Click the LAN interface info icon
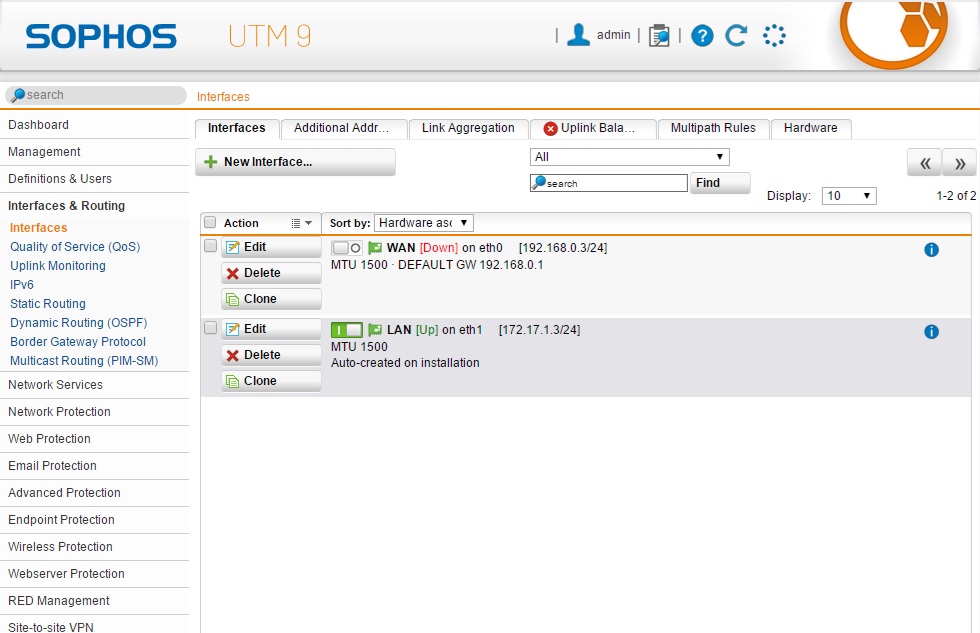The height and width of the screenshot is (633, 980). pos(931,331)
